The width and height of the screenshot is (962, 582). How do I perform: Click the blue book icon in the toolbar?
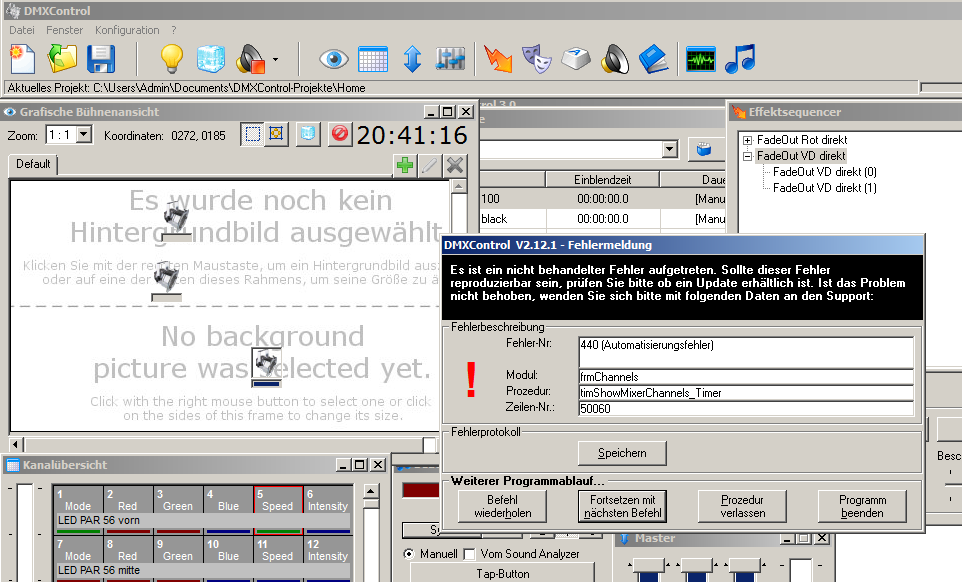pyautogui.click(x=653, y=59)
